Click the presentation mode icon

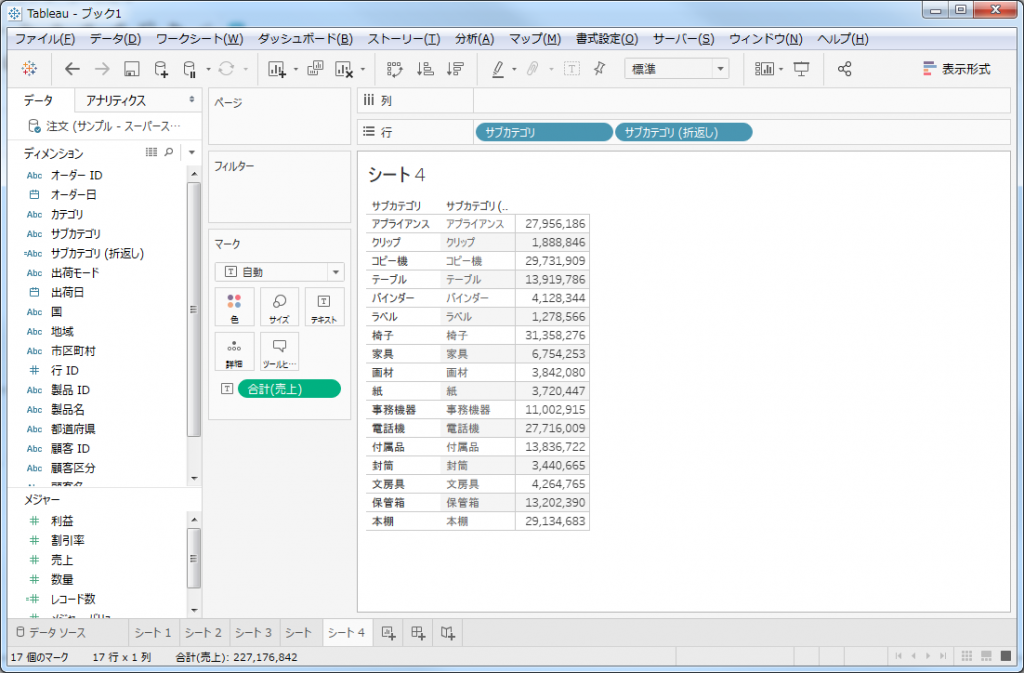tap(801, 69)
